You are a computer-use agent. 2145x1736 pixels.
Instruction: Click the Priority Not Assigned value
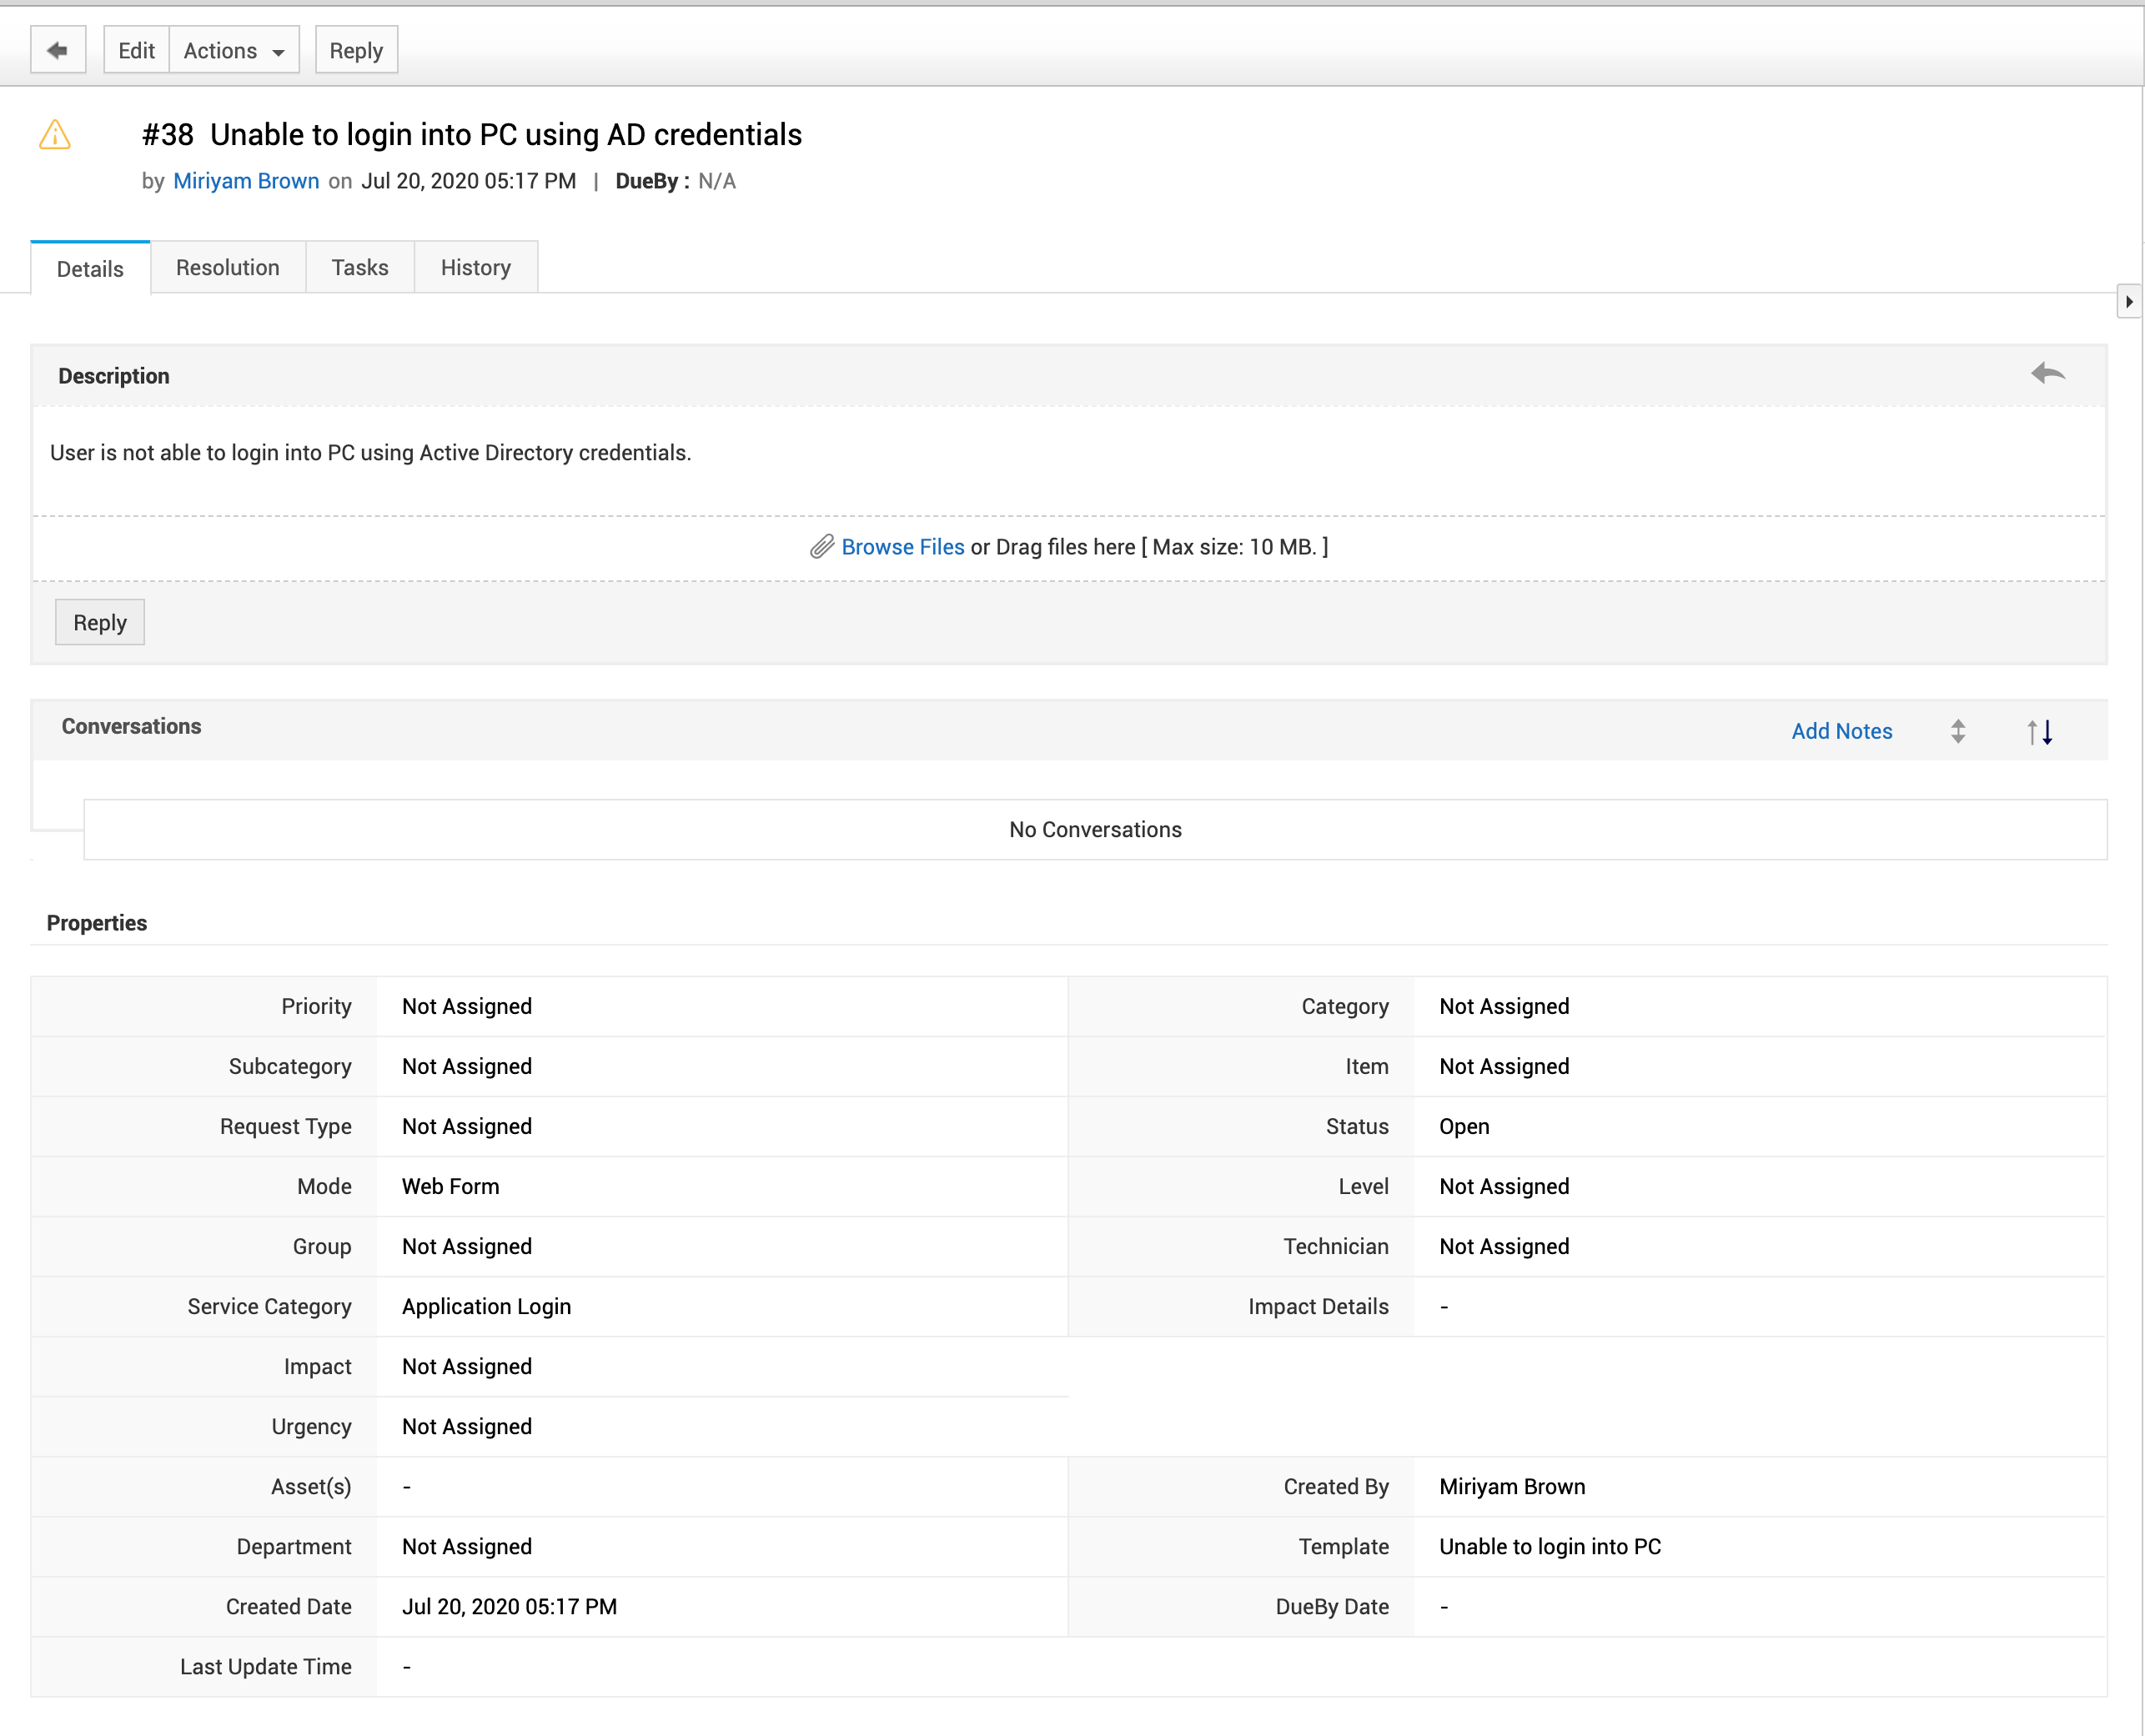coord(466,1006)
